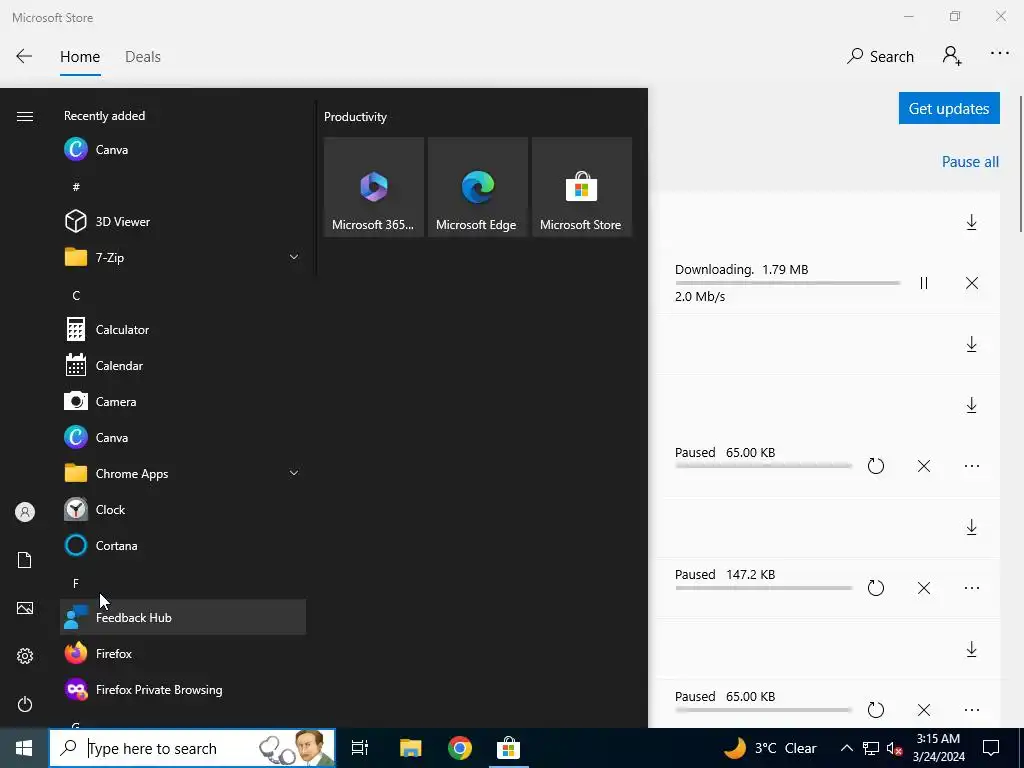
Task: Open Feedback Hub
Action: pos(183,617)
